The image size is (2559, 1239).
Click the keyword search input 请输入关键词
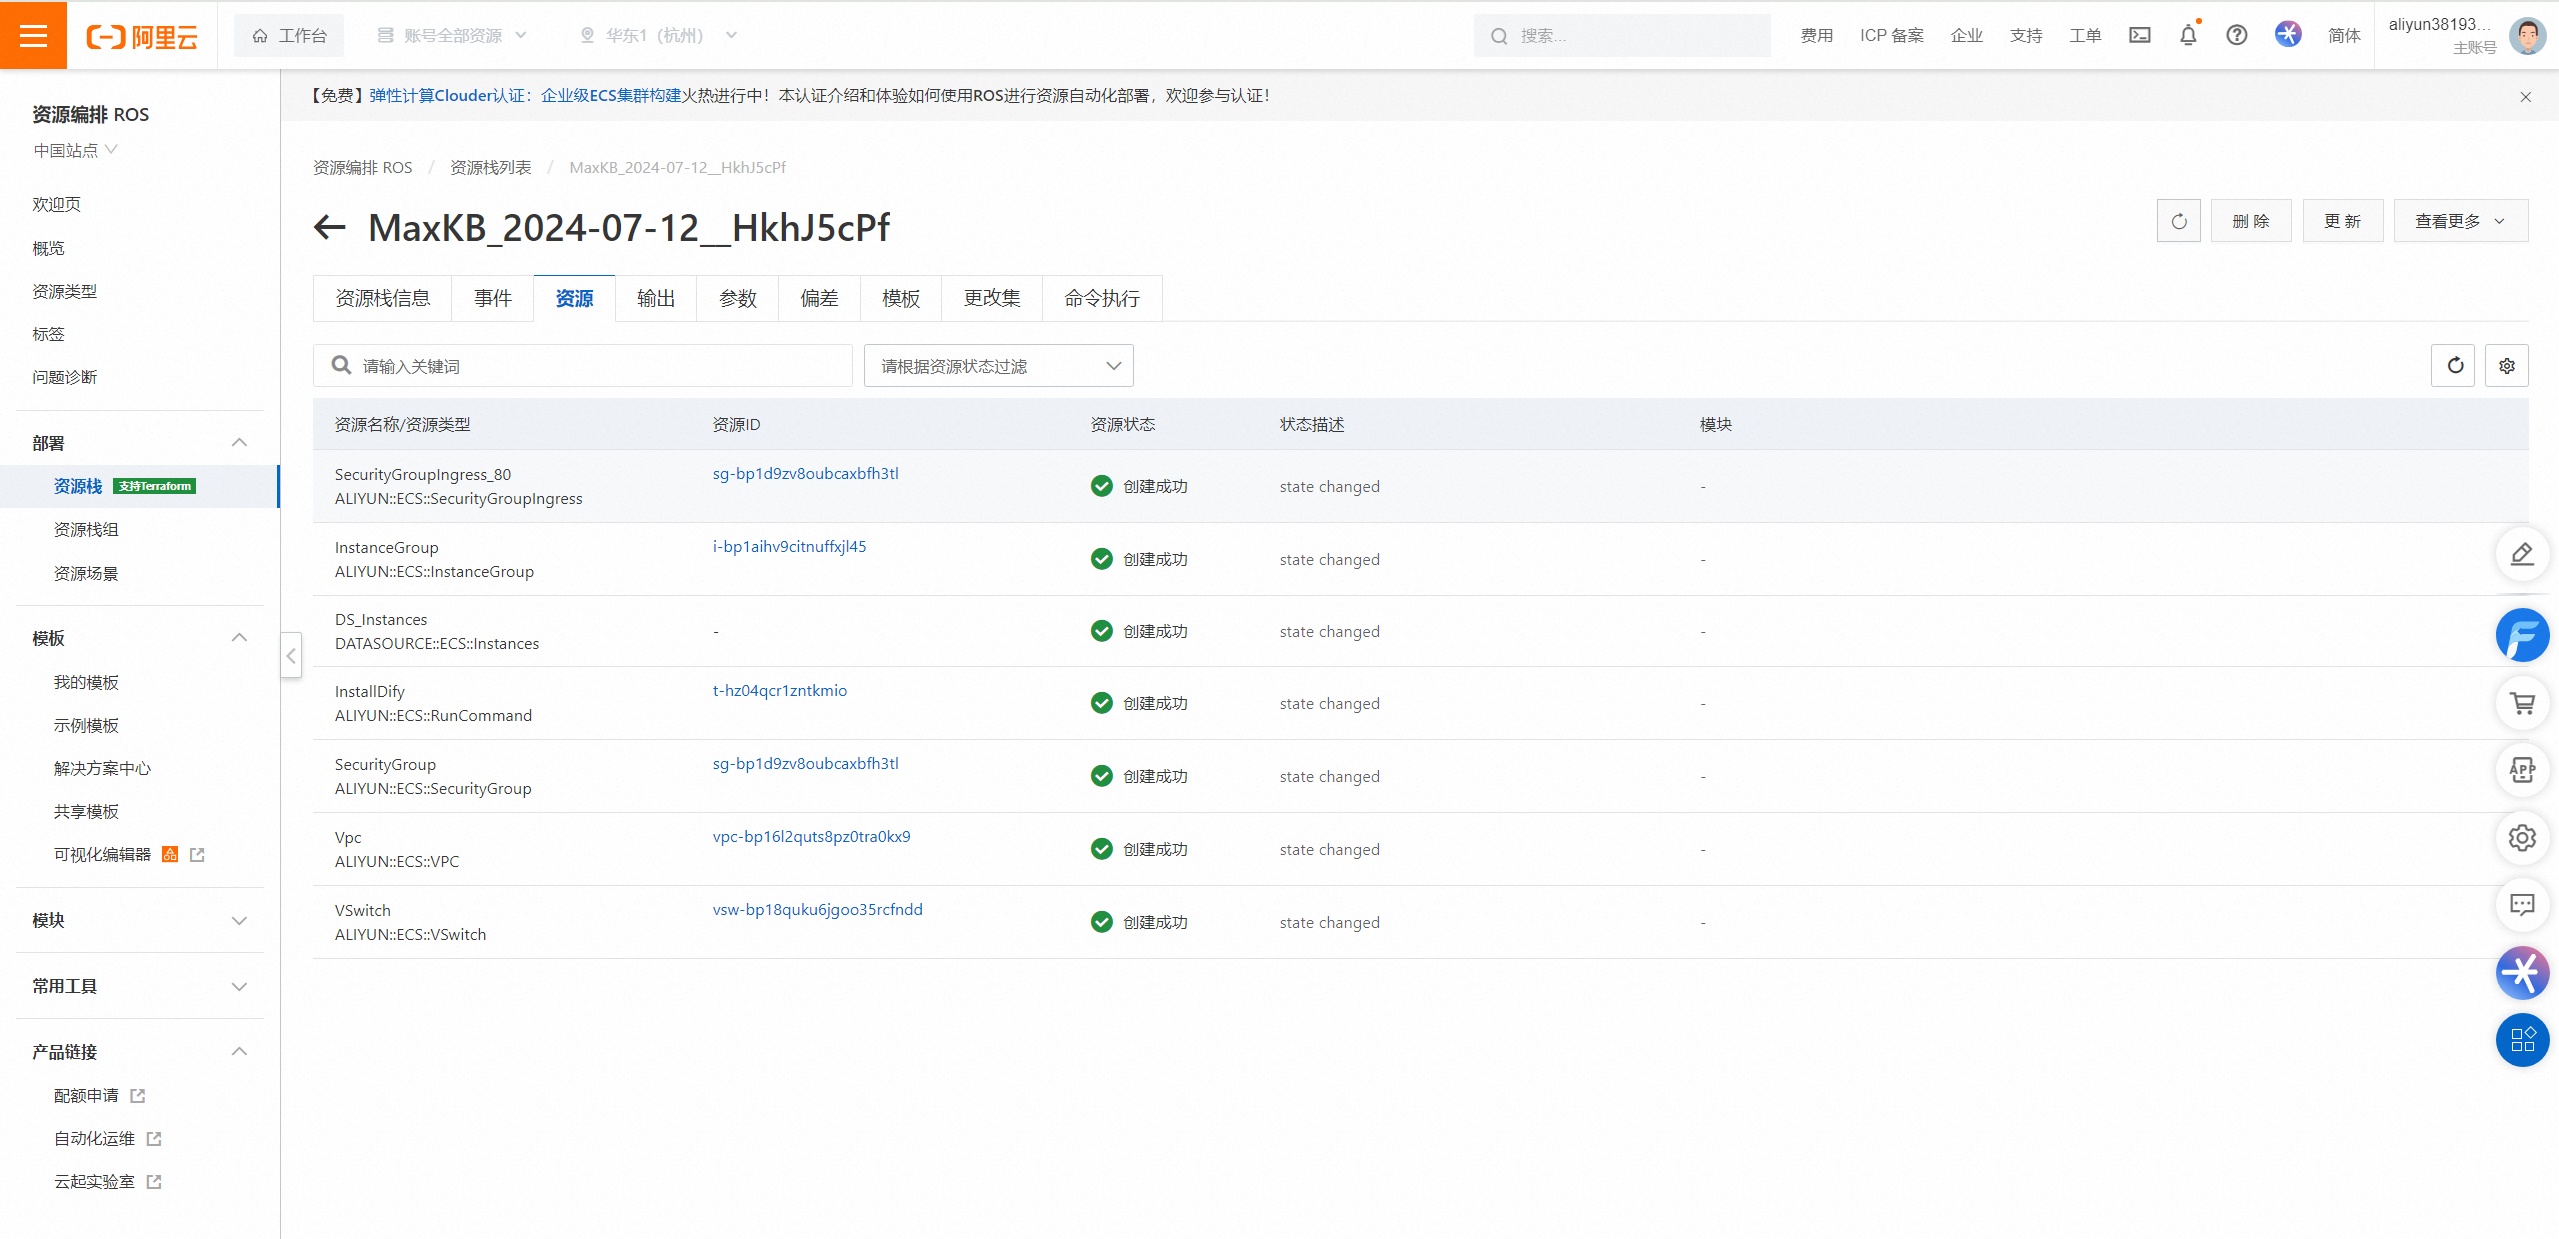[x=583, y=366]
